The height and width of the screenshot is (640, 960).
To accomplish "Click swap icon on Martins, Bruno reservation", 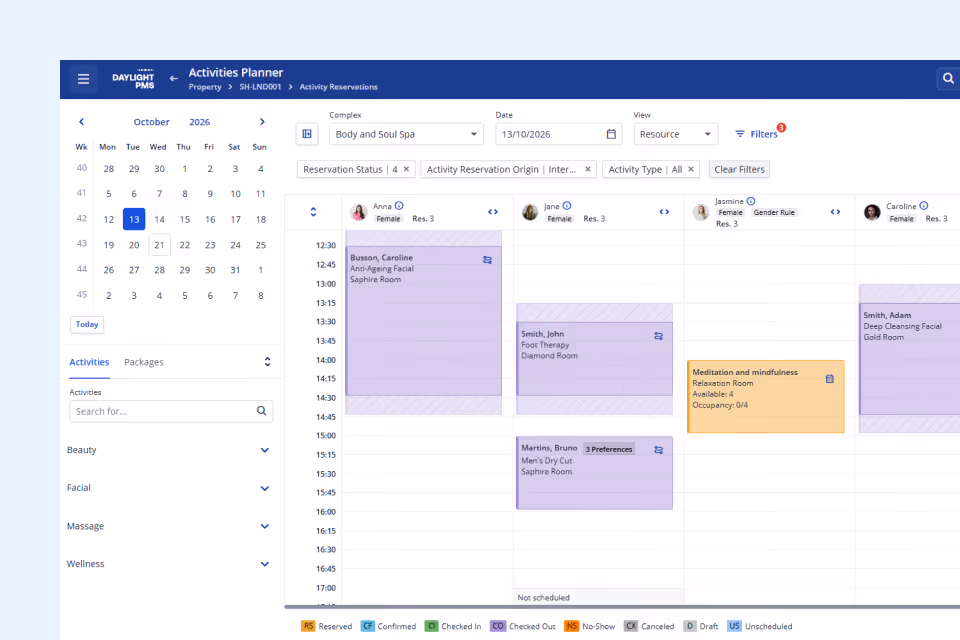I will [659, 450].
